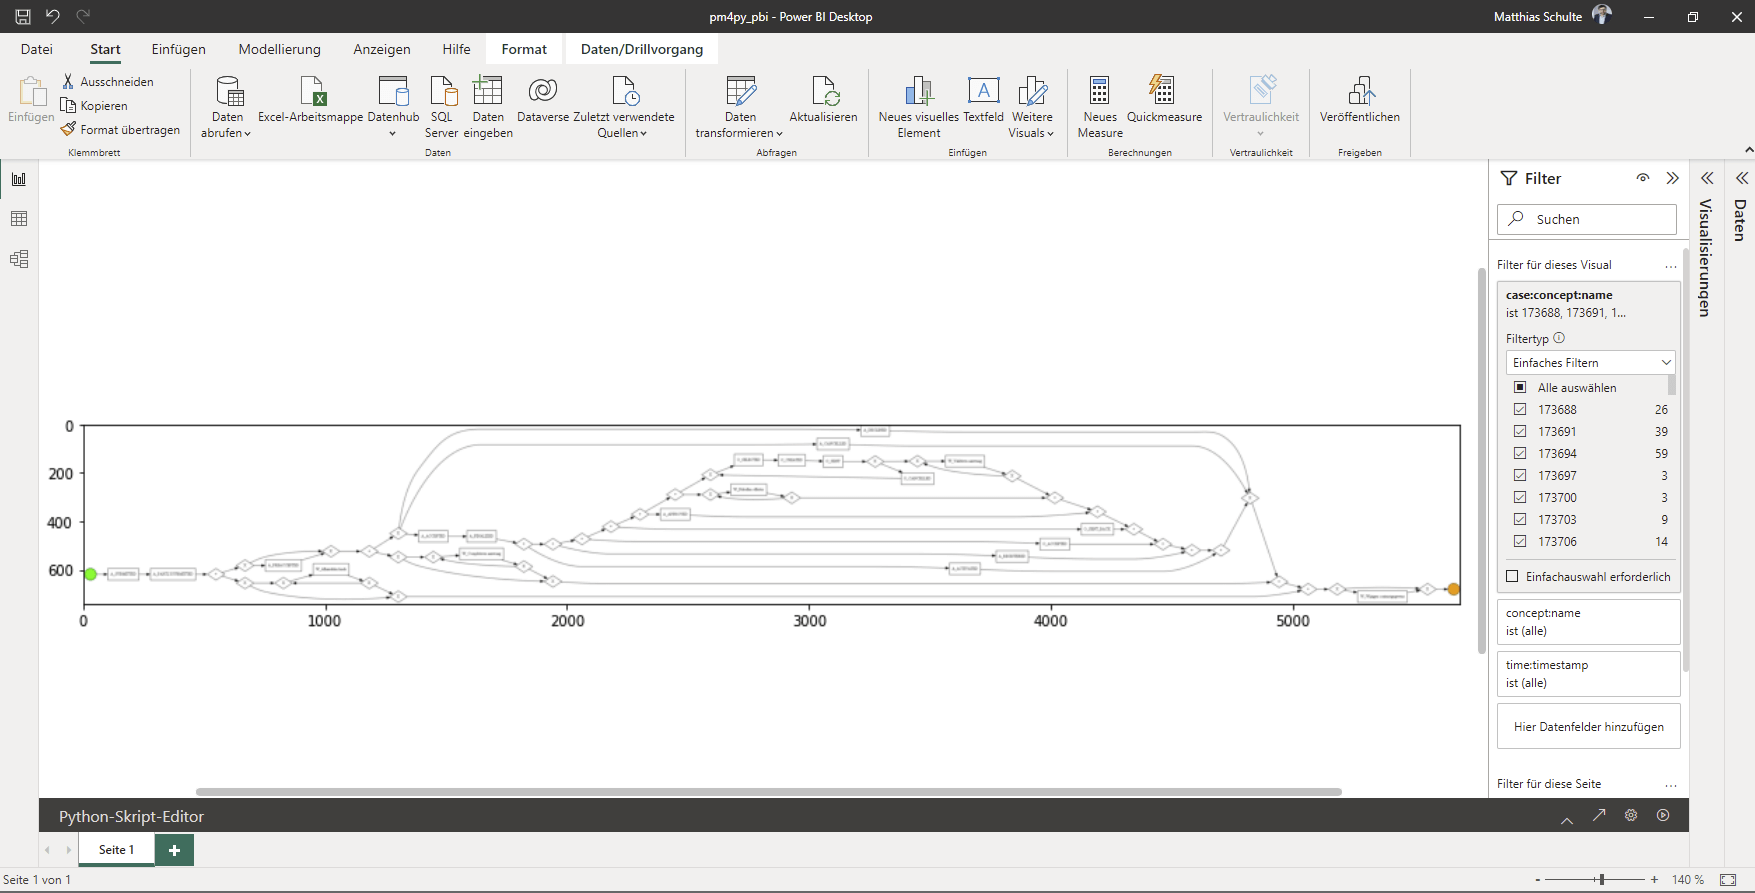The image size is (1755, 893).
Task: Create Neues Measure
Action: coord(1100,106)
